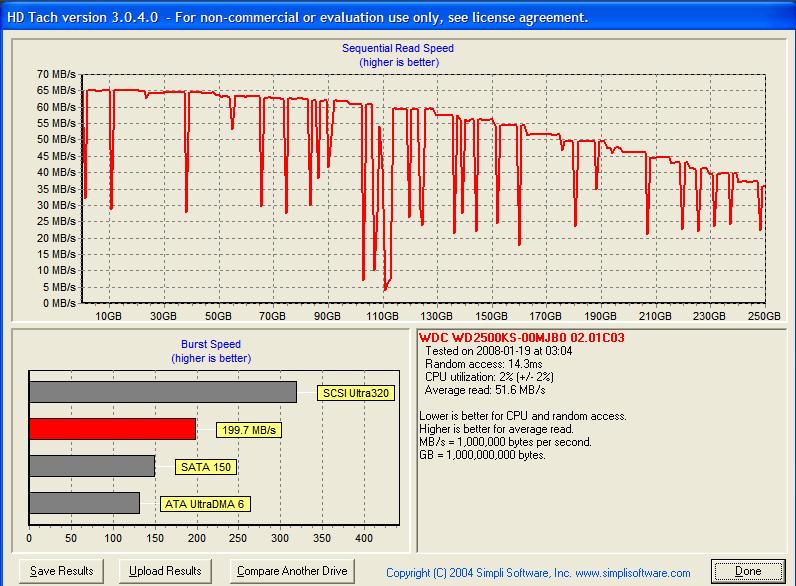Click the 'CPU utilization: 2%' line

489,377
